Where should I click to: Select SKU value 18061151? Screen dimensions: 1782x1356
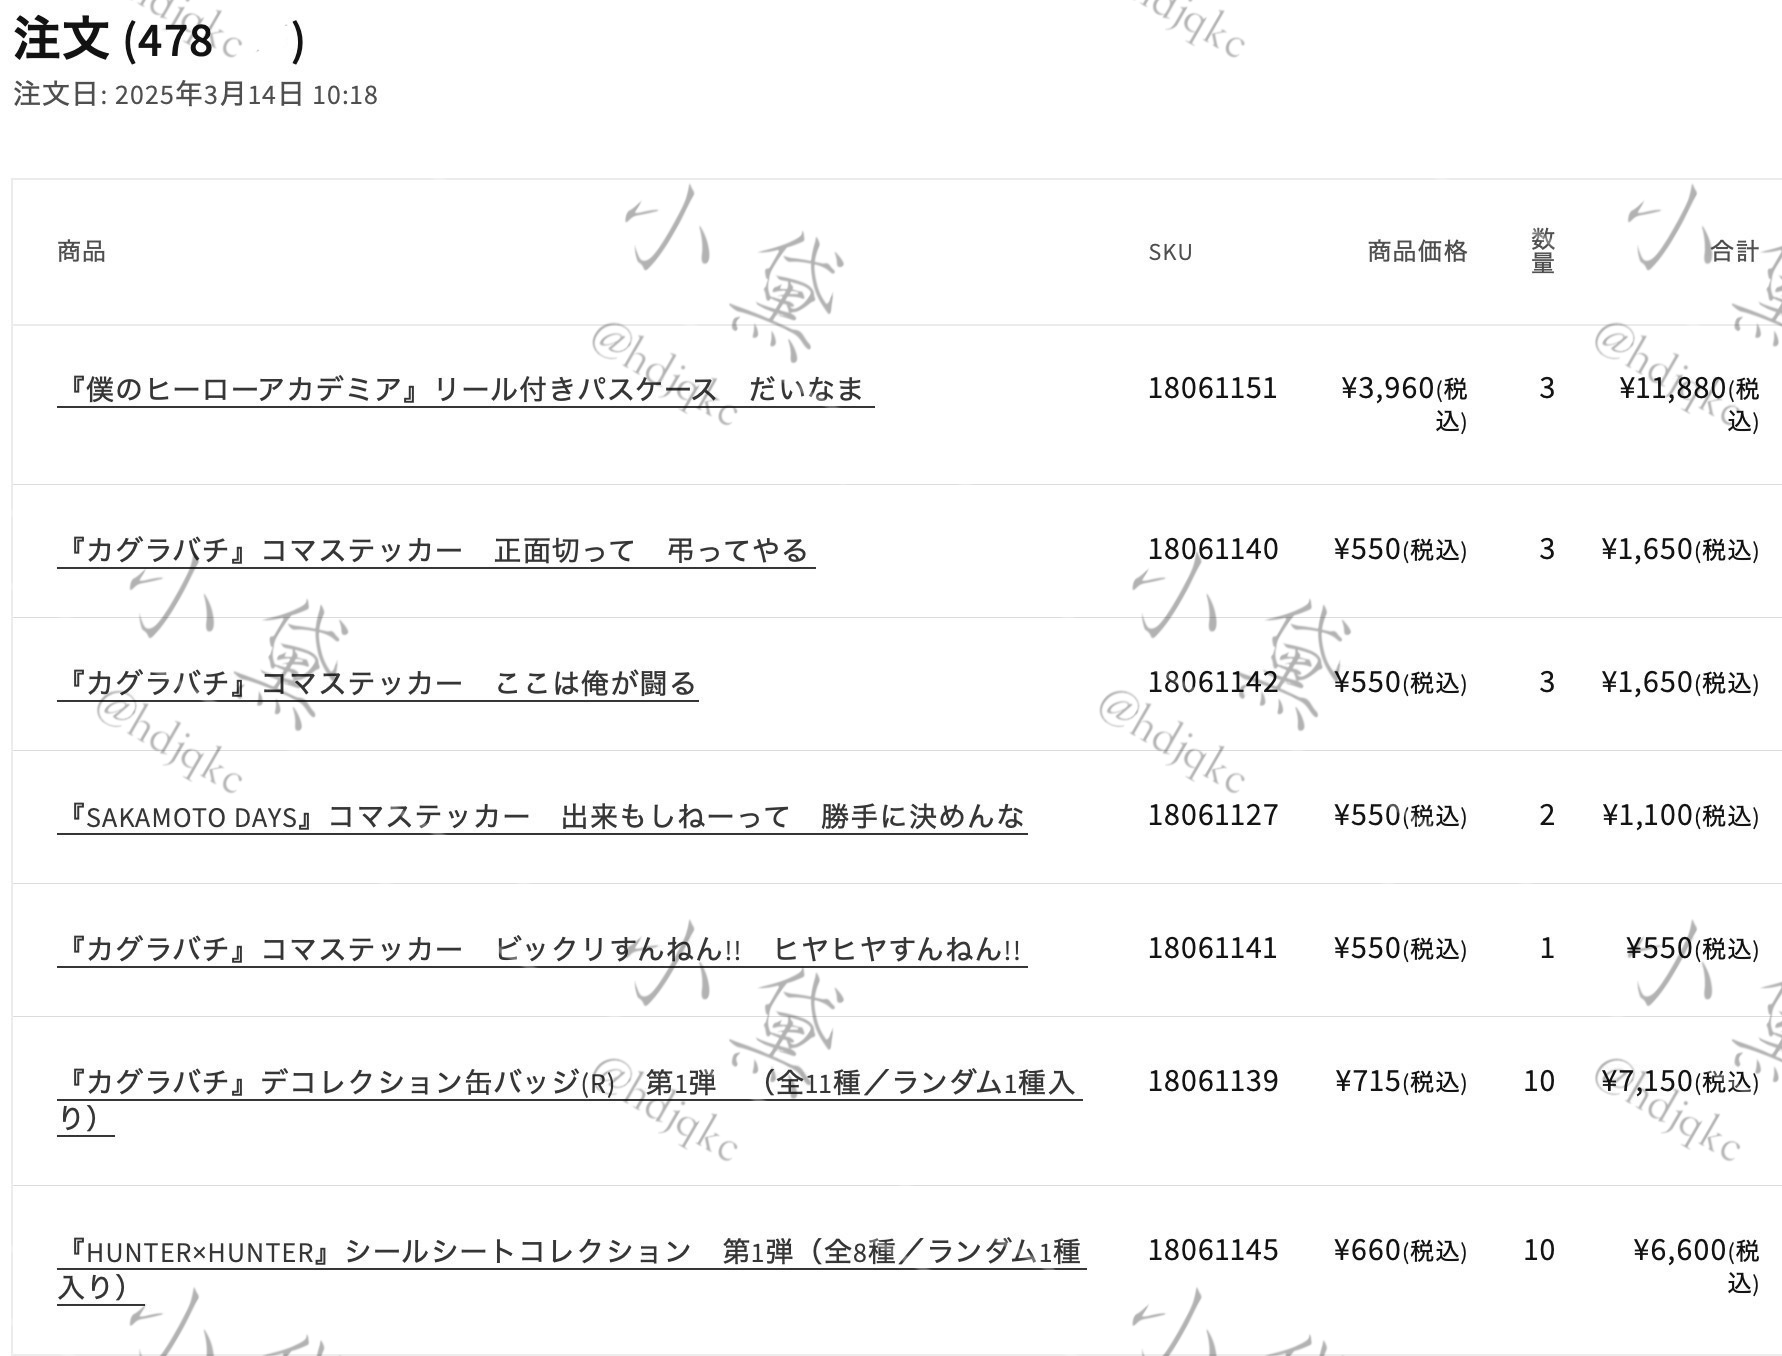pyautogui.click(x=1212, y=388)
